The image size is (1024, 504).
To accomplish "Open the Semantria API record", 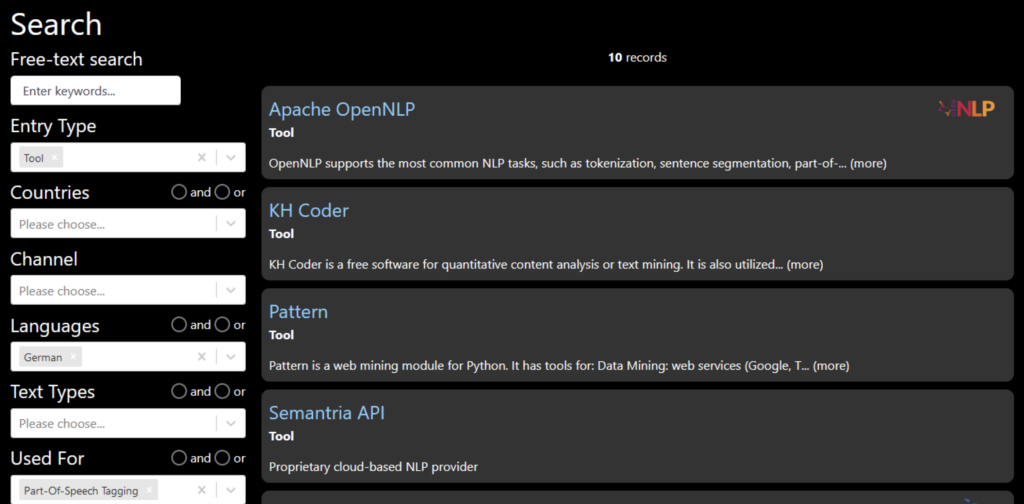I will tap(327, 413).
